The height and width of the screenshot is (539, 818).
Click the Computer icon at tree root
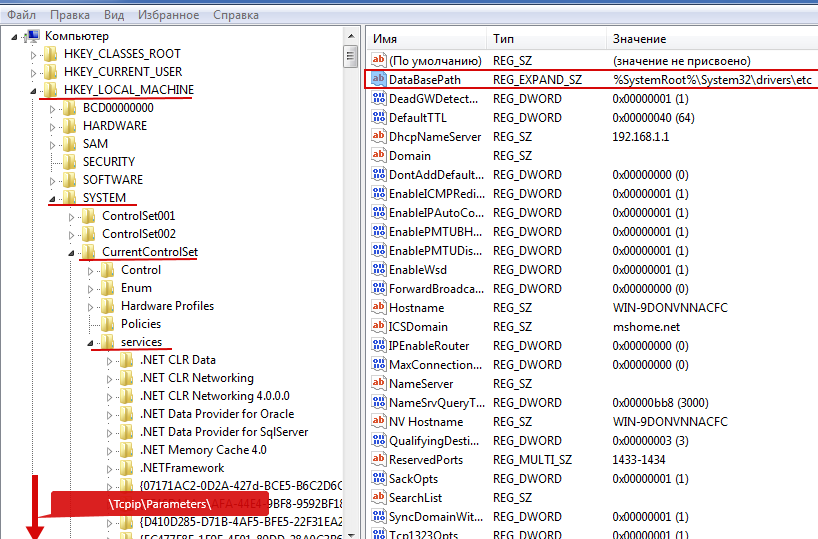[x=32, y=36]
